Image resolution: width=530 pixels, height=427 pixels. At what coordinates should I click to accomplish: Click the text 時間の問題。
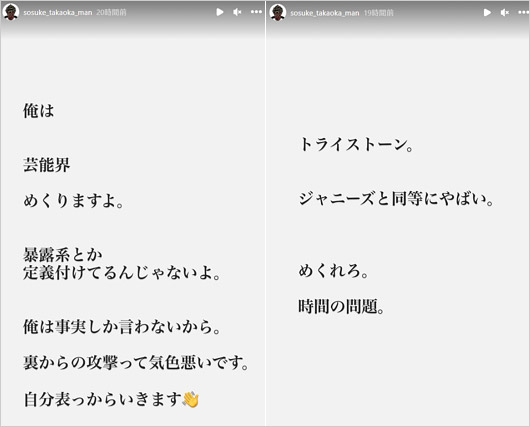(341, 307)
